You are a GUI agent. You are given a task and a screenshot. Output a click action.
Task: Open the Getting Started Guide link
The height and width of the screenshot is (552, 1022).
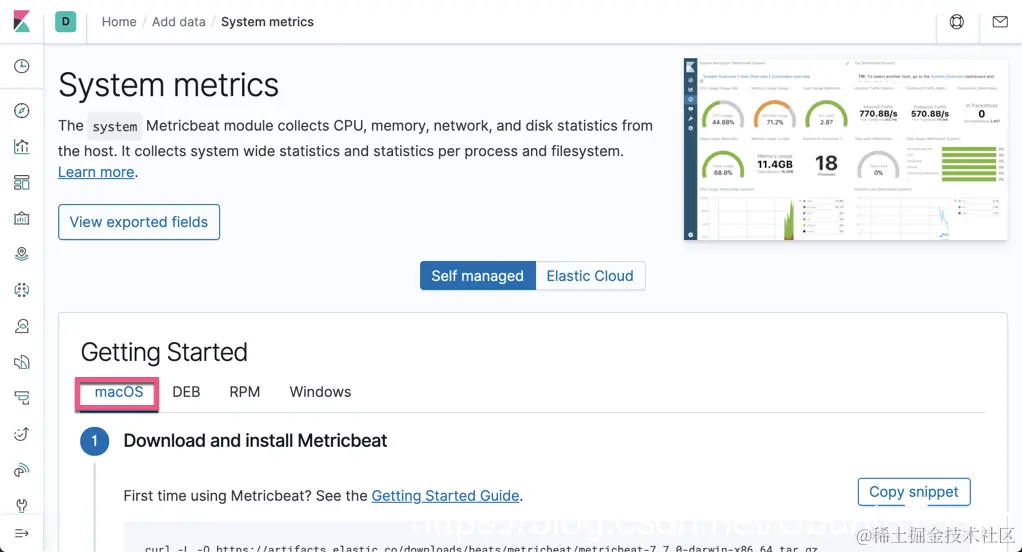pos(445,496)
